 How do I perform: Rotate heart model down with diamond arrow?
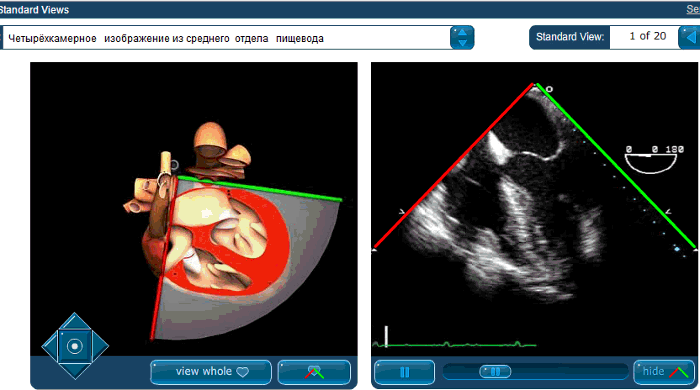(75, 370)
